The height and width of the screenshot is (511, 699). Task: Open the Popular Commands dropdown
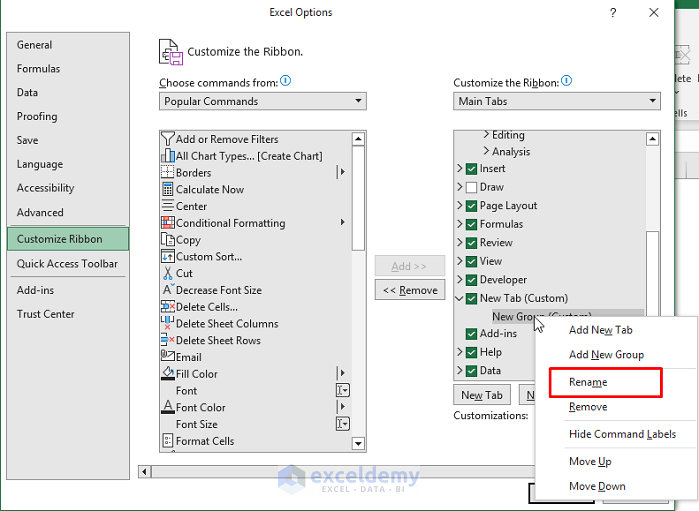pyautogui.click(x=263, y=101)
